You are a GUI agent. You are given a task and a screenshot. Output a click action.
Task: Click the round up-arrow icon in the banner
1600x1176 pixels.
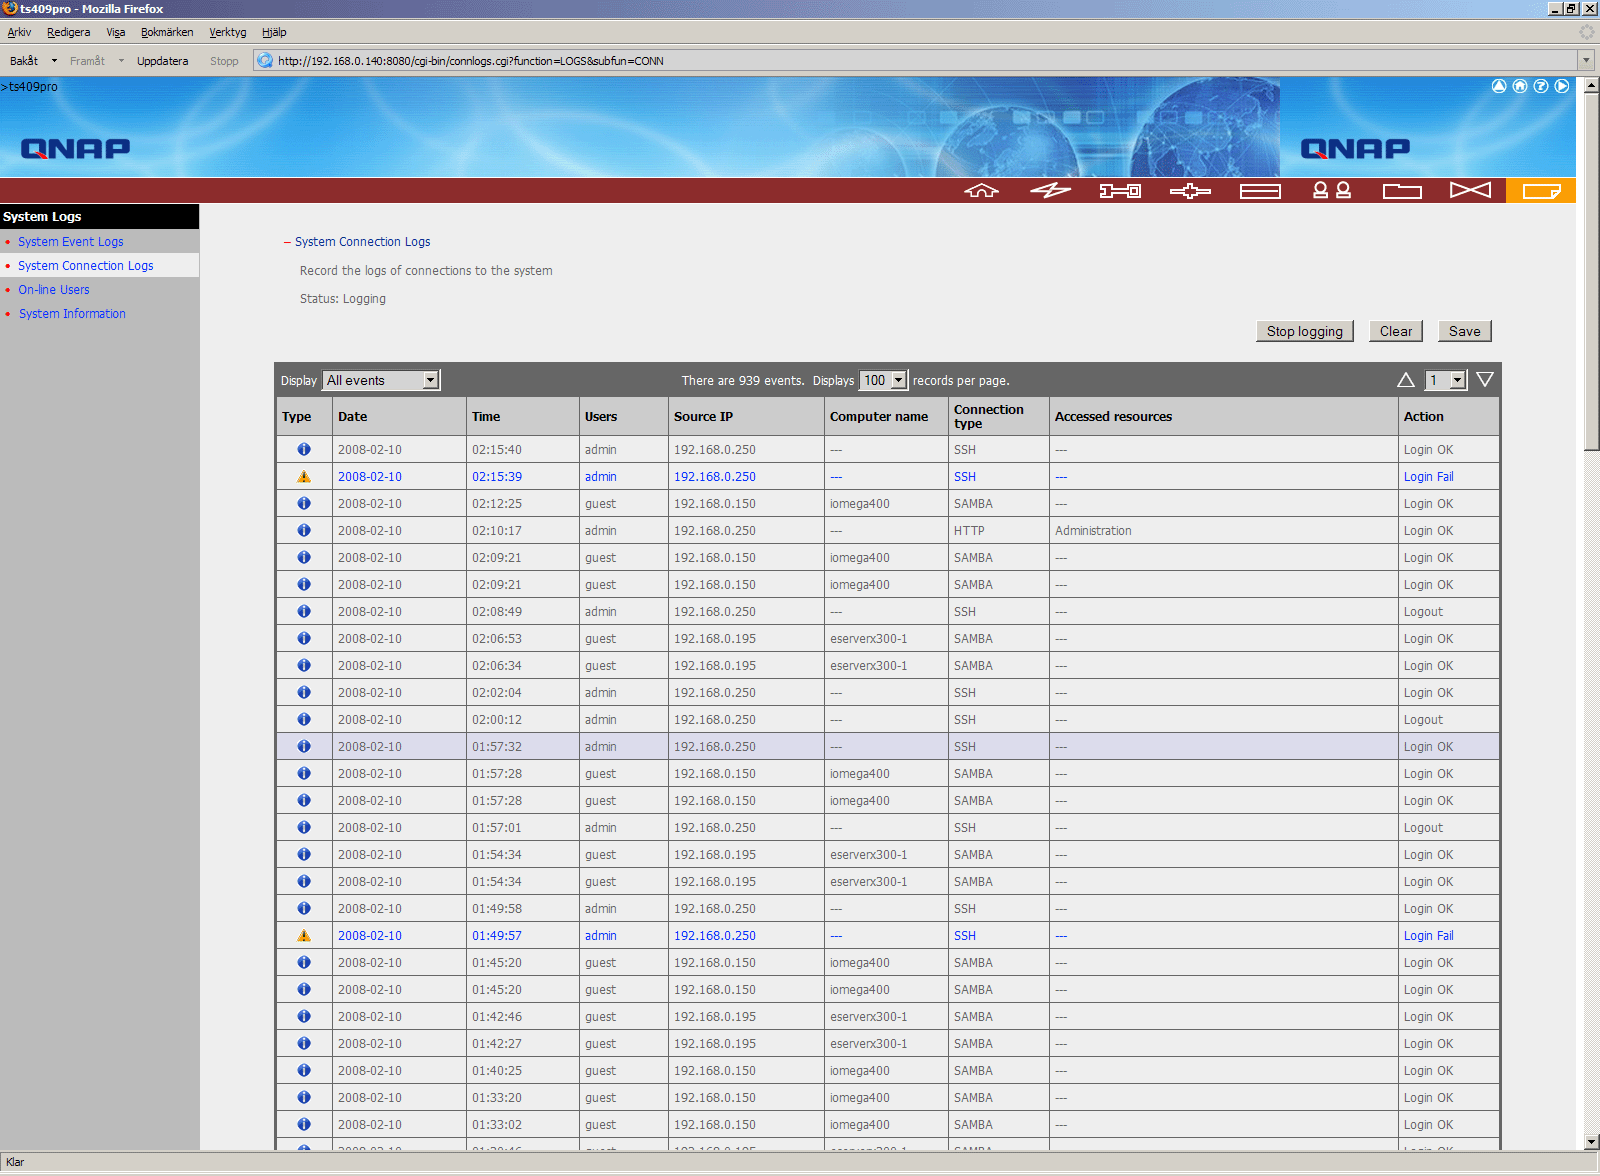1499,86
